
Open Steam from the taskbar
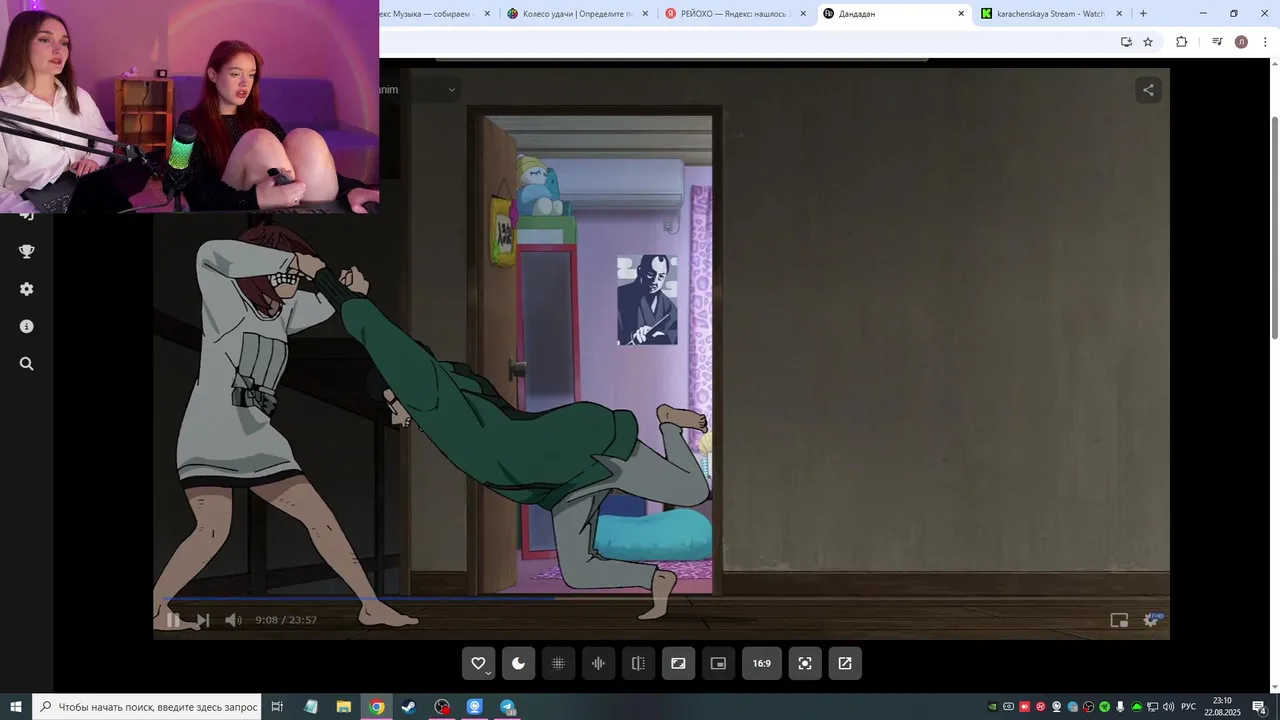pyautogui.click(x=409, y=707)
